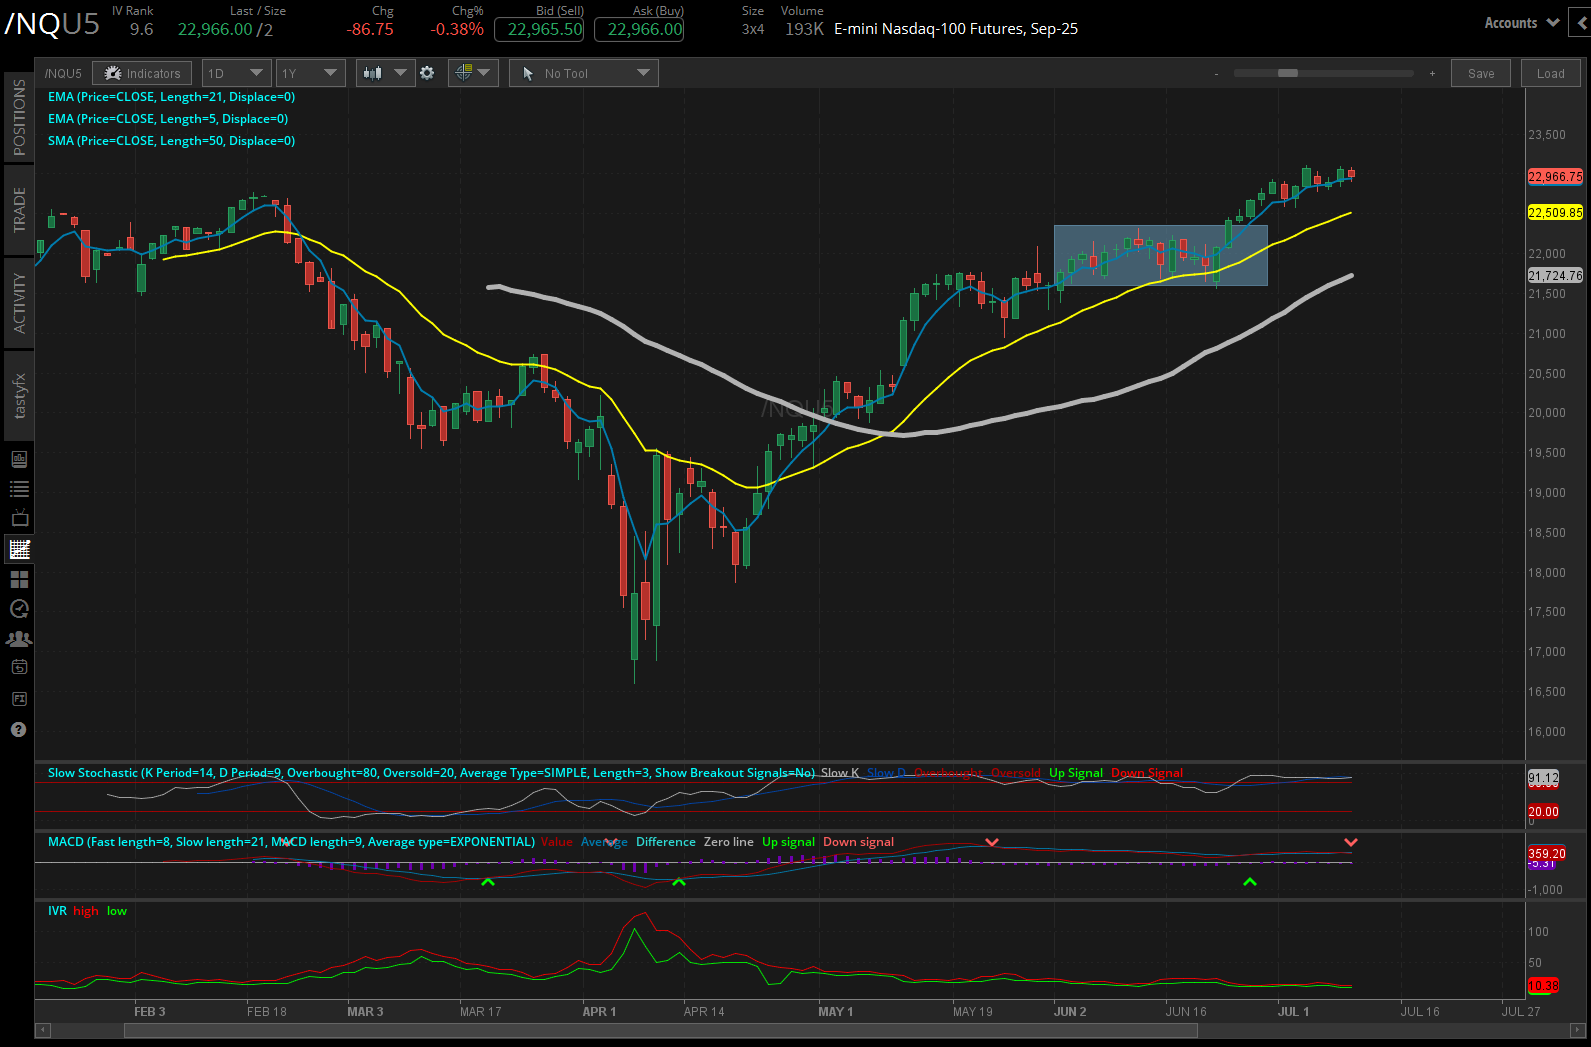Click the blue highlighted rectangle on chart
Screen dimensions: 1591x1047
pos(1161,255)
